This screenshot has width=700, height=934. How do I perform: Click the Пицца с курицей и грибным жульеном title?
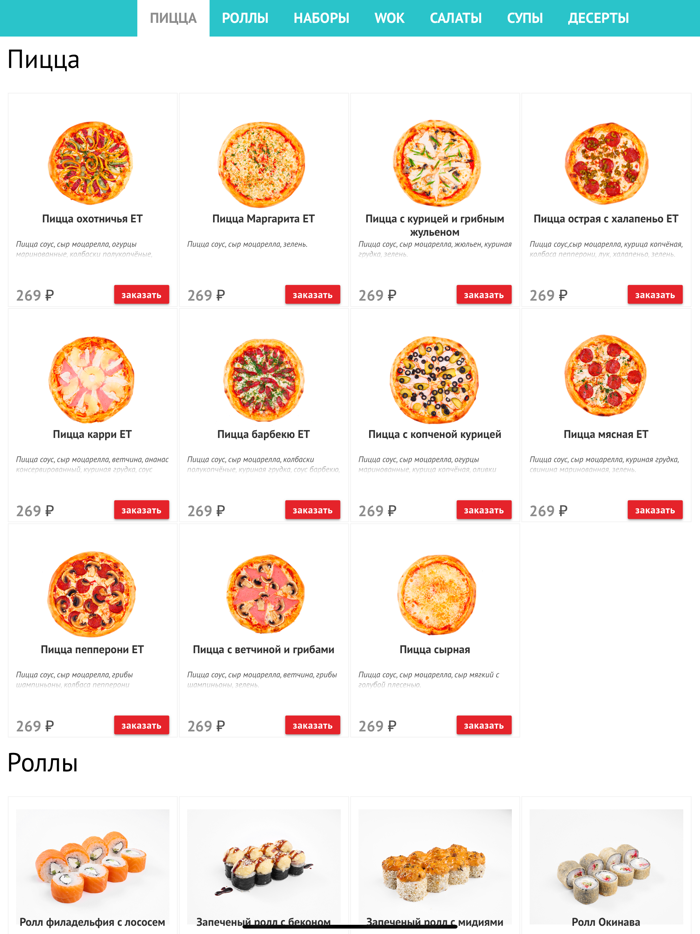pyautogui.click(x=434, y=225)
